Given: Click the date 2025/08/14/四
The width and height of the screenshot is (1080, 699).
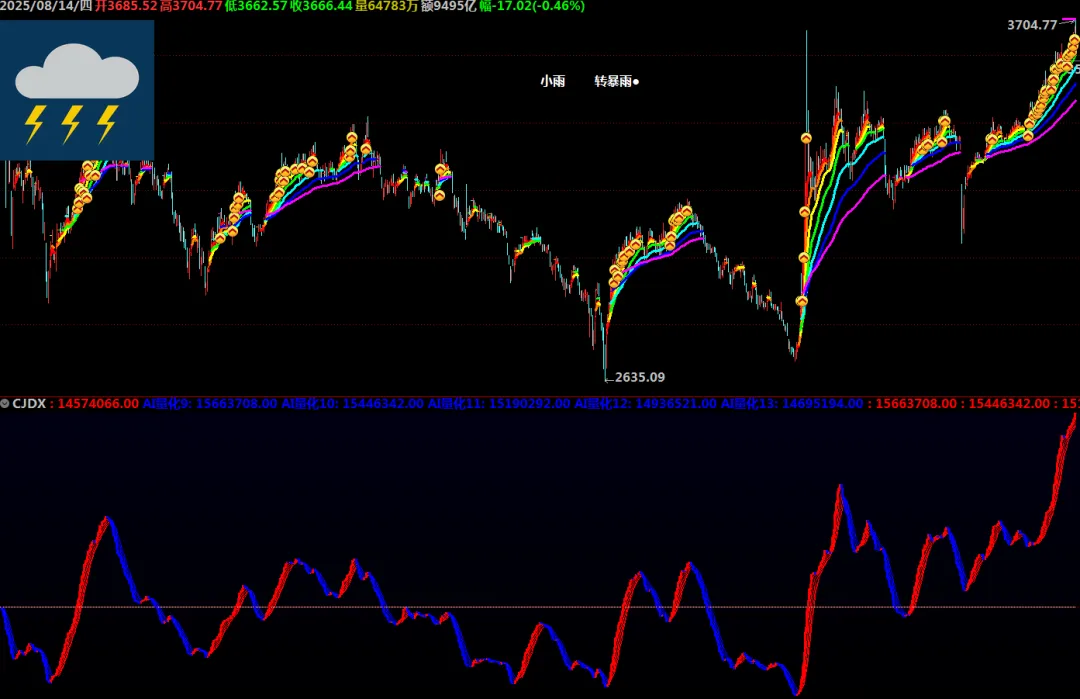Looking at the screenshot, I should (46, 6).
